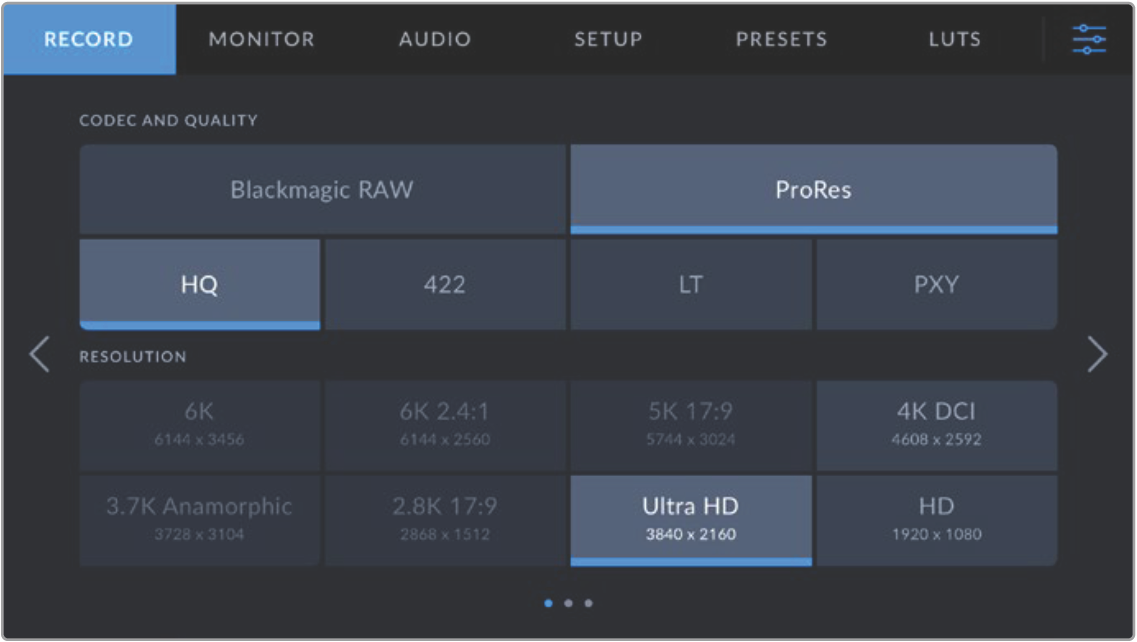Open the sliders settings icon
1137x642 pixels.
pos(1088,40)
